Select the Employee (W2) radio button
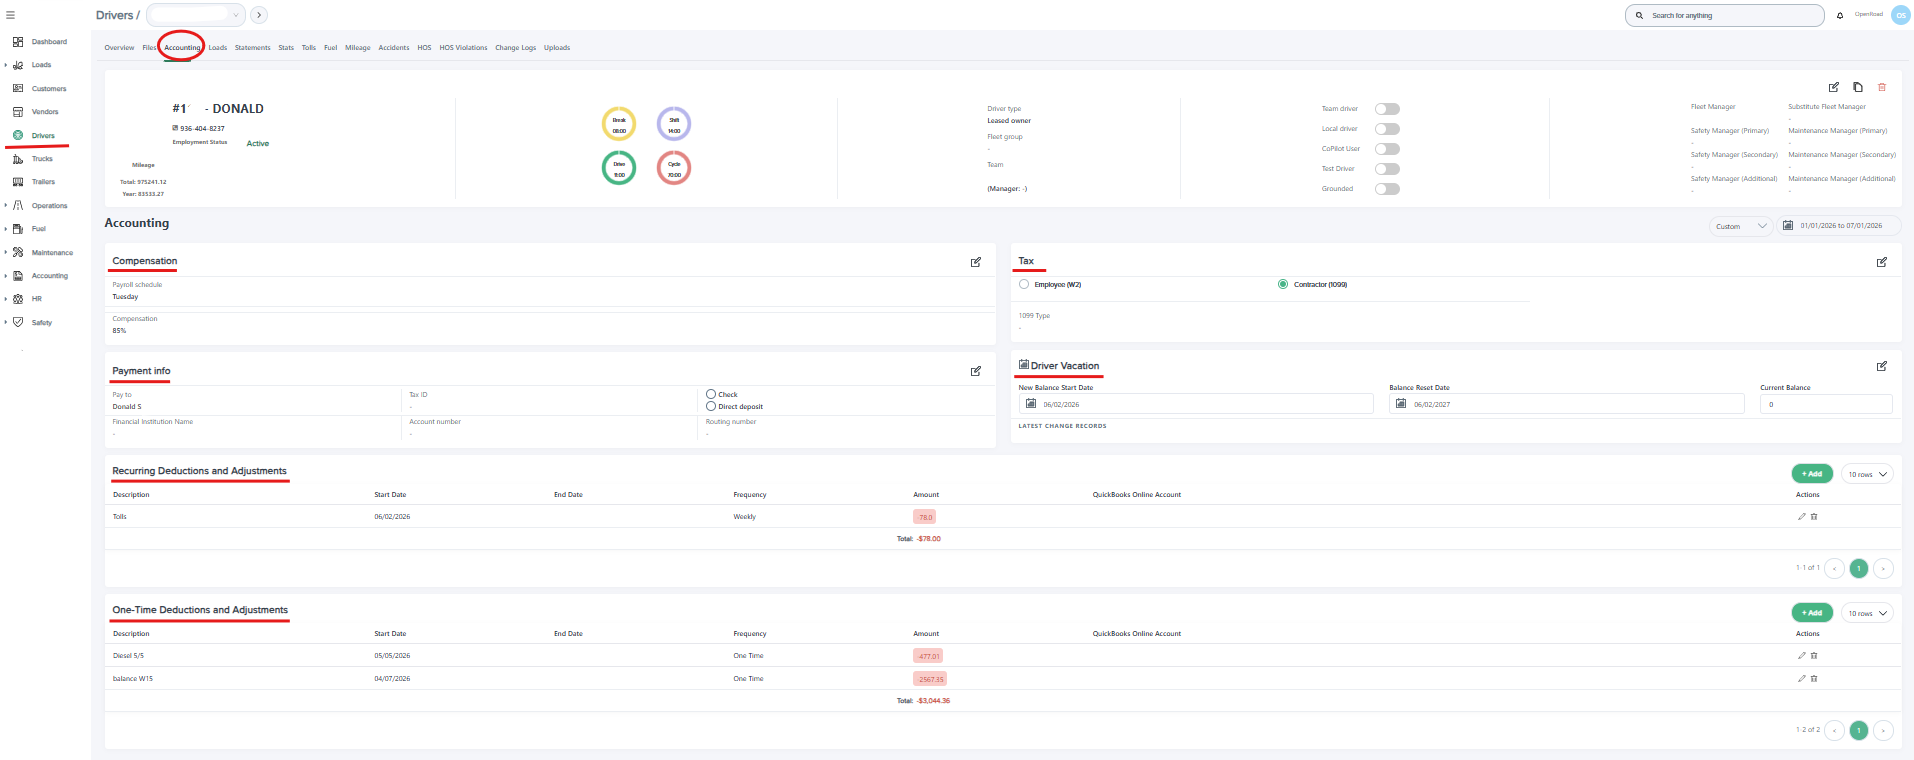 pos(1024,284)
